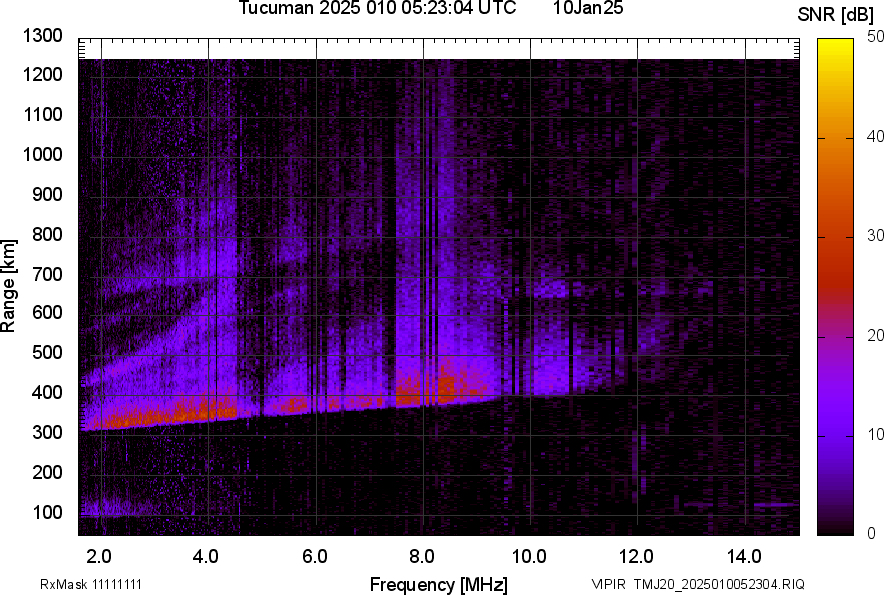Click the '1300' range tick label
The image size is (884, 595).
(42, 36)
